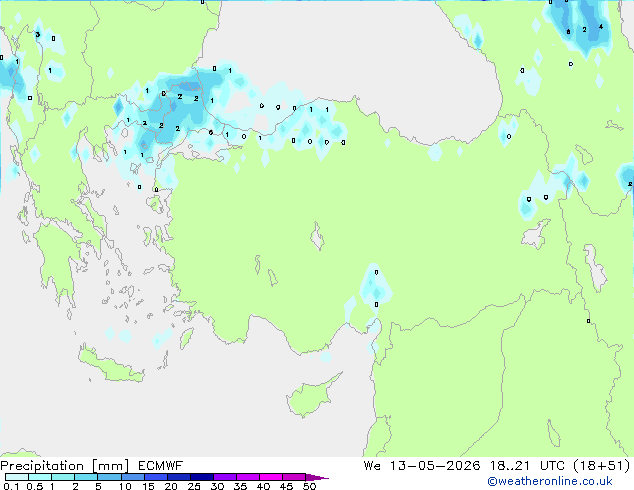The image size is (634, 490).
Task: Click the 'Precipitation [mm]' title text
Action: click(x=65, y=466)
